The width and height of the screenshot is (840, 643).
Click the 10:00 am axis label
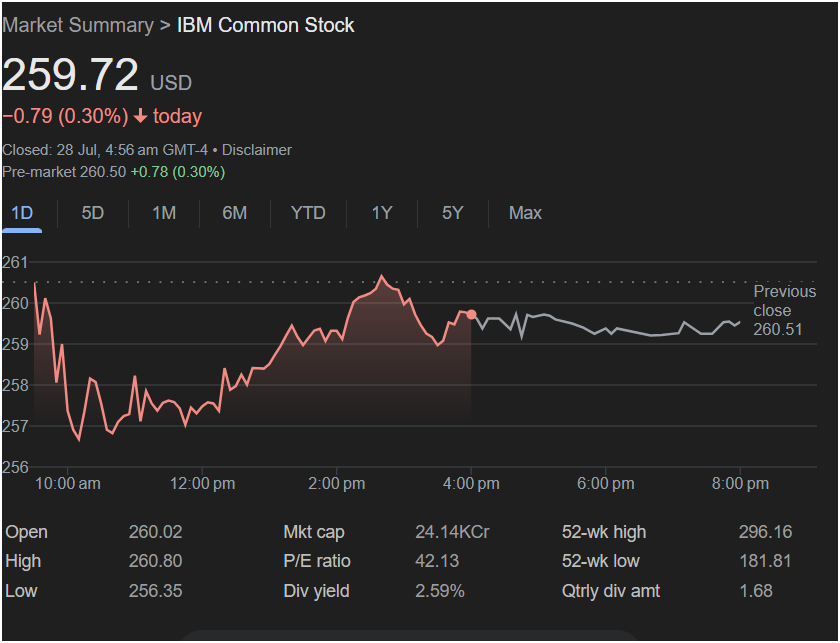[68, 484]
